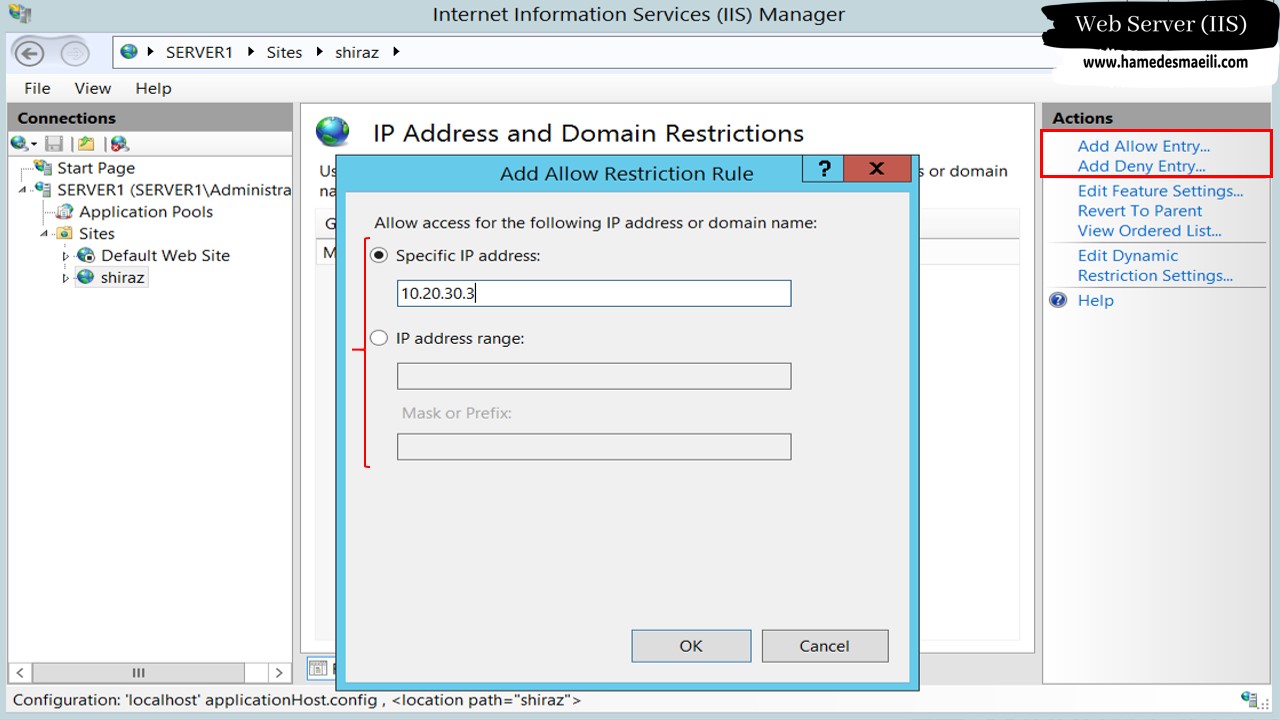Click Sites in the address breadcrumb
This screenshot has width=1280, height=720.
click(x=284, y=52)
